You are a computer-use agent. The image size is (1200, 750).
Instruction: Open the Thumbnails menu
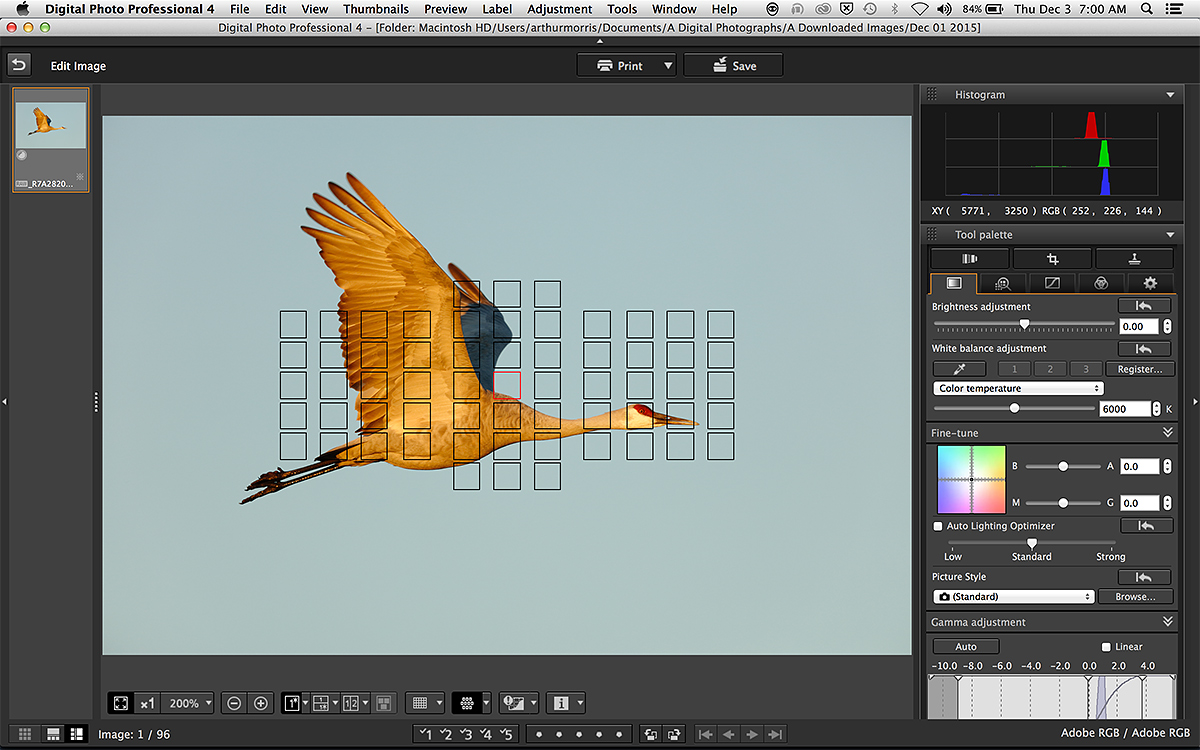pyautogui.click(x=376, y=9)
